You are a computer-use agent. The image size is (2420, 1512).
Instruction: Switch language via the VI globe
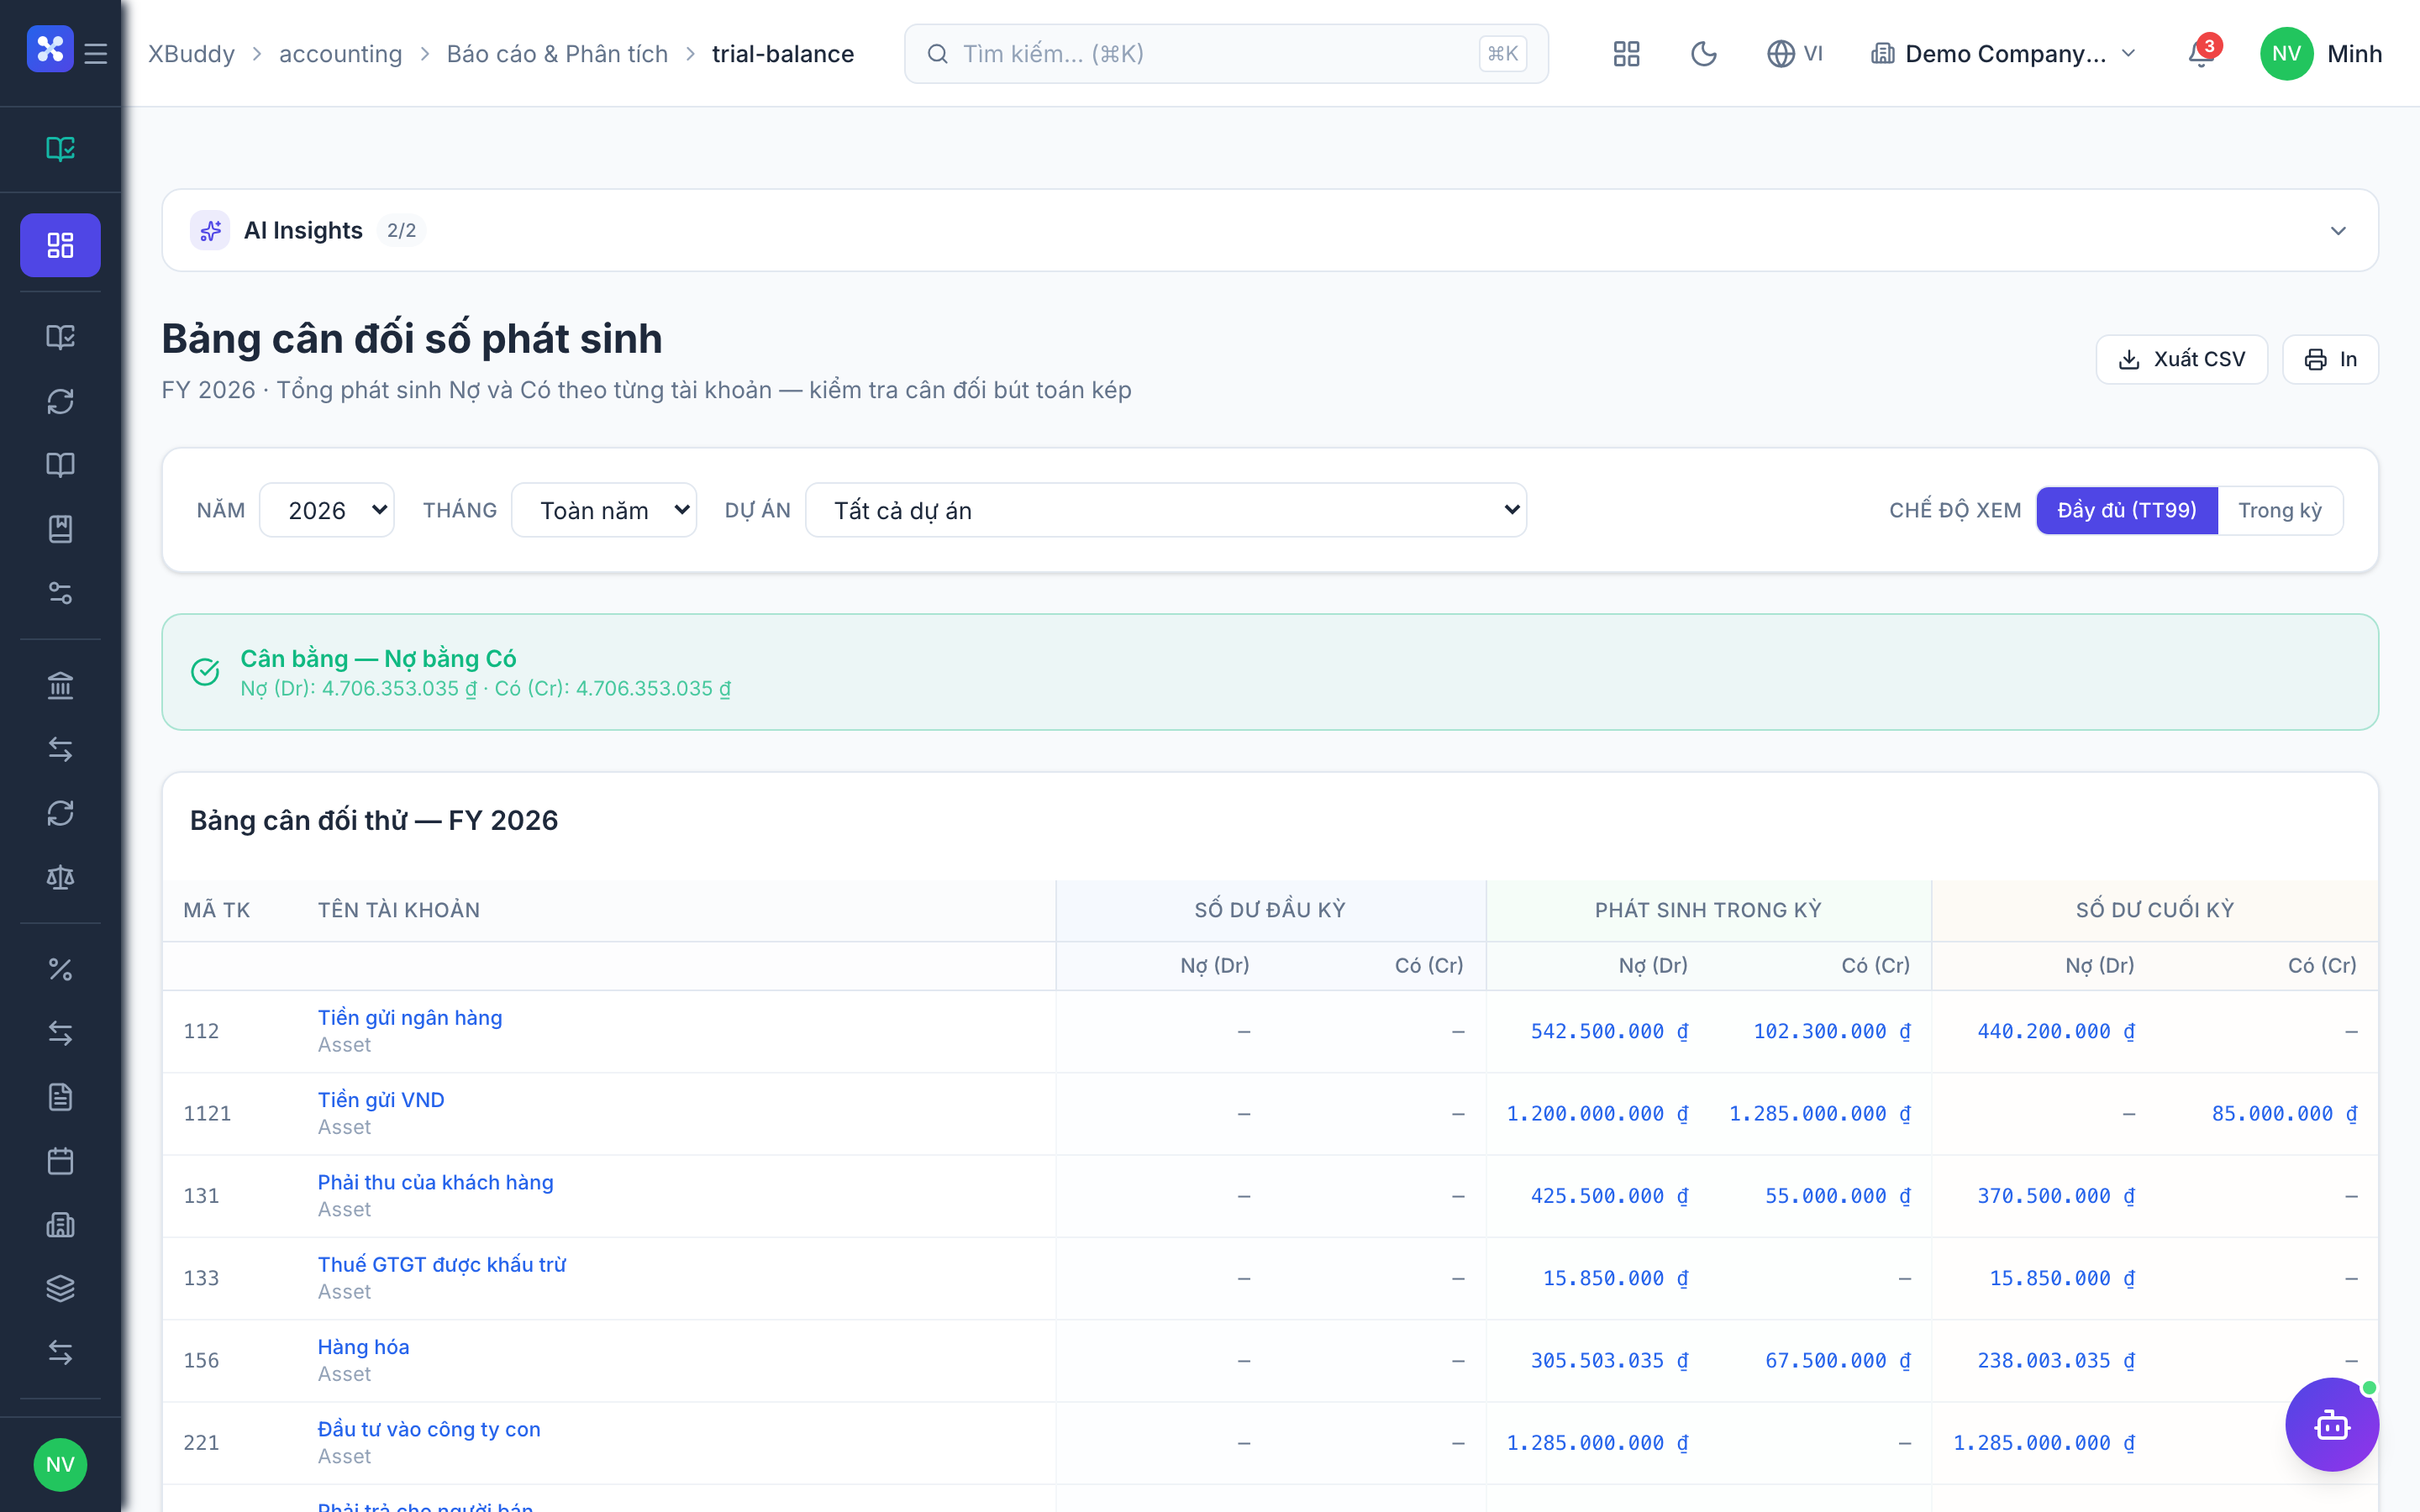1795,54
